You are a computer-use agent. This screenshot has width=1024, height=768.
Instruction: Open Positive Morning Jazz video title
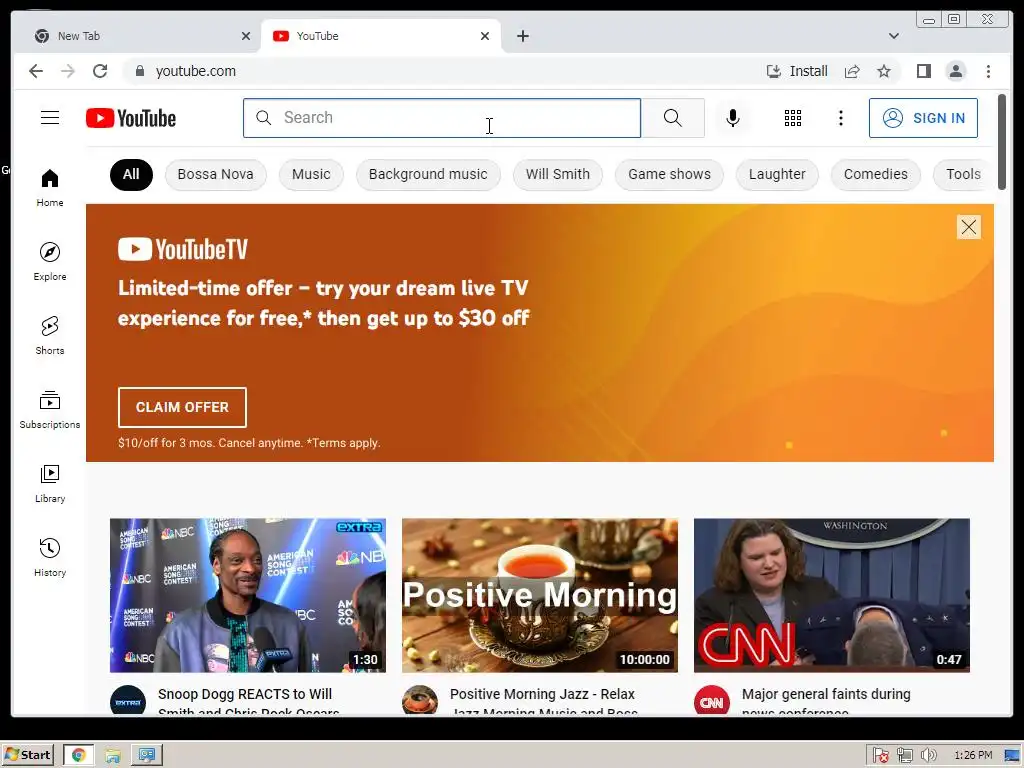point(543,701)
